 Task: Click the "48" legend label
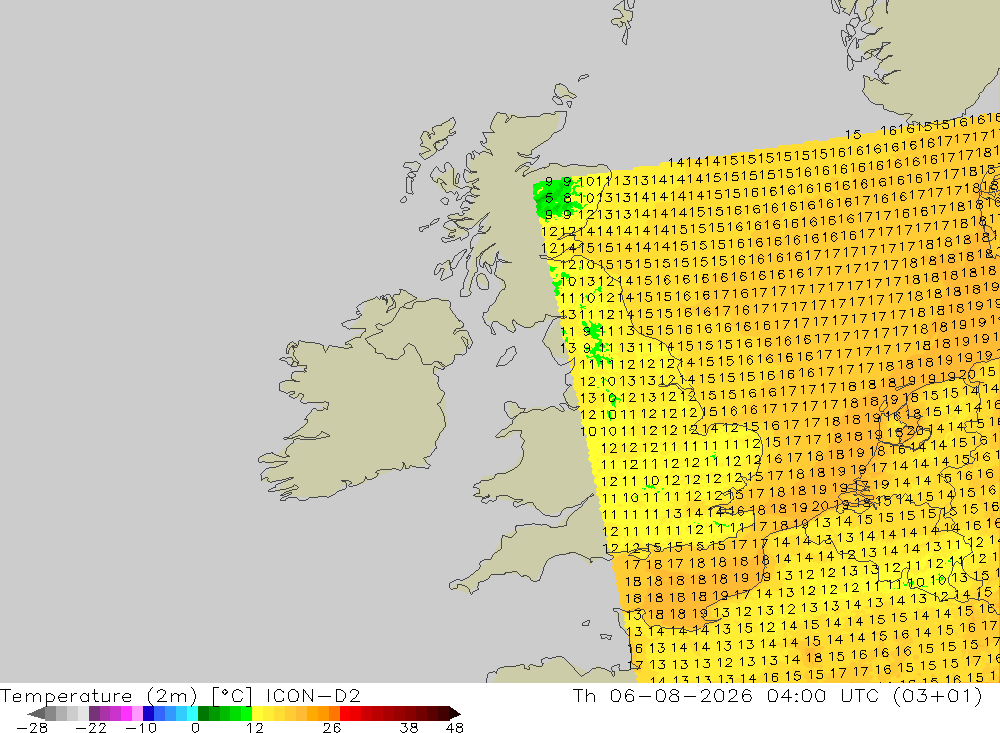pos(455,727)
